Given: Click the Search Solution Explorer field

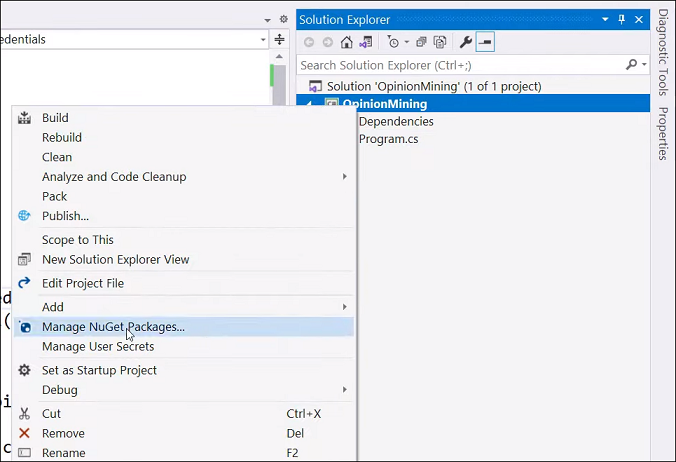Looking at the screenshot, I should [460, 65].
